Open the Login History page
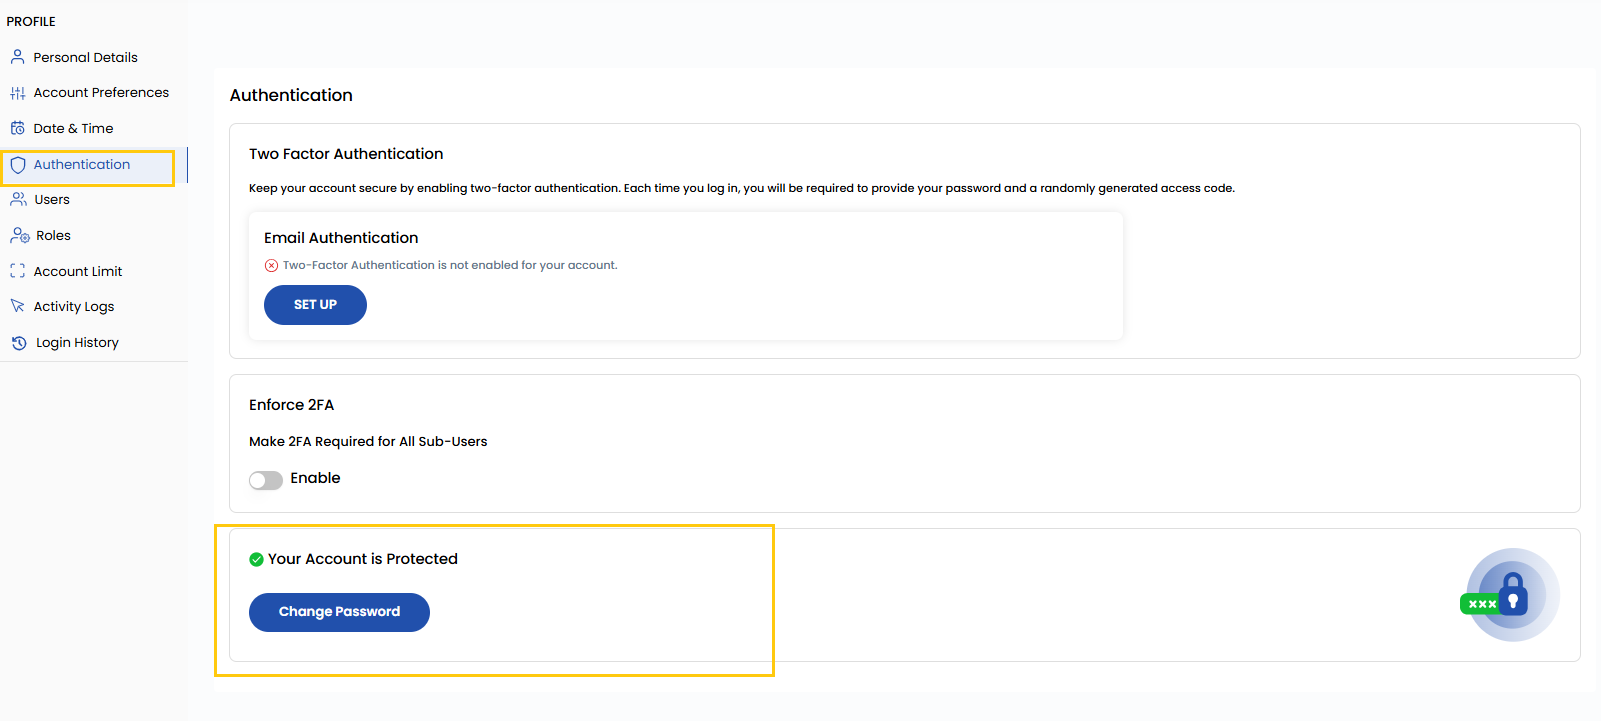This screenshot has height=721, width=1601. (x=77, y=343)
